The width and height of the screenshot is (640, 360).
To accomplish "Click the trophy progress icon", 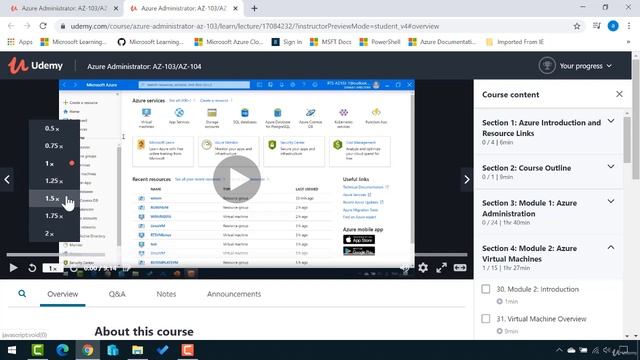I will pos(547,66).
